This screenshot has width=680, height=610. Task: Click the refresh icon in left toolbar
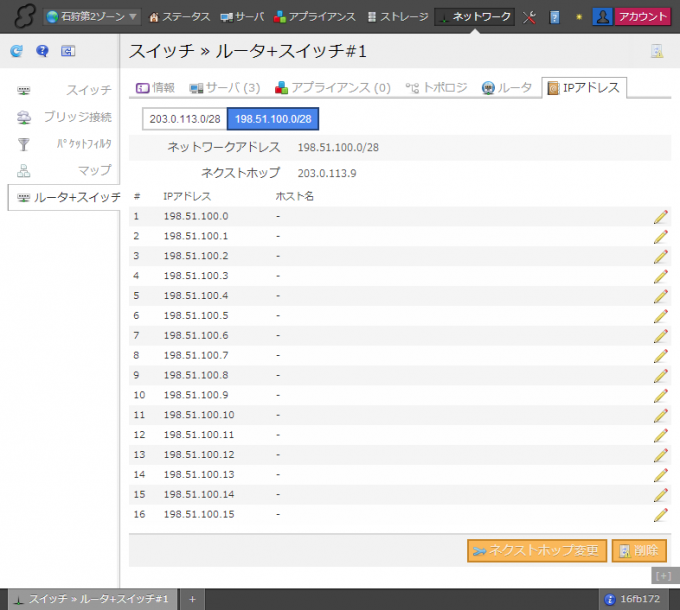pyautogui.click(x=16, y=51)
